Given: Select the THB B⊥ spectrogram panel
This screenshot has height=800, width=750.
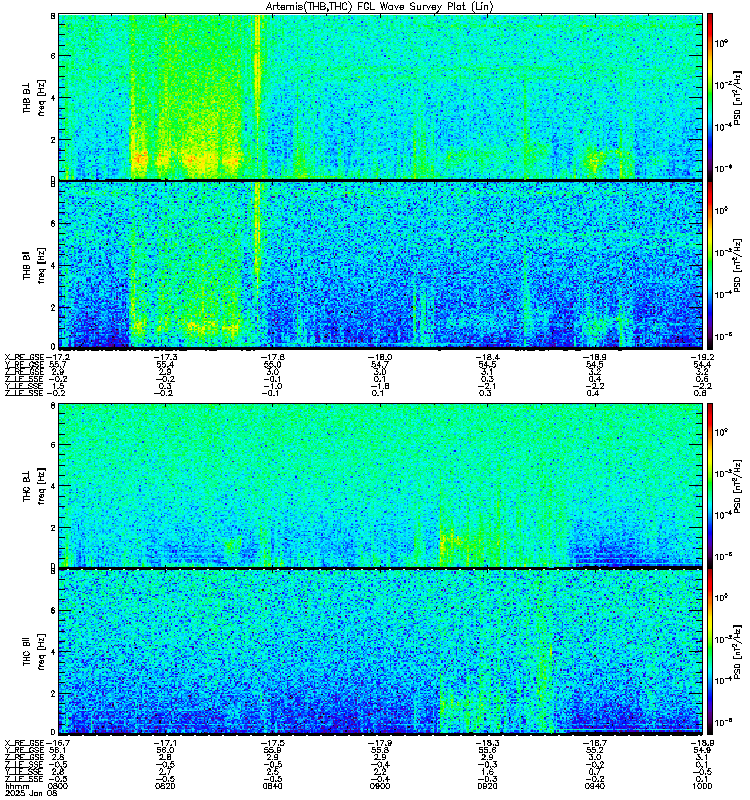Looking at the screenshot, I should (380, 96).
